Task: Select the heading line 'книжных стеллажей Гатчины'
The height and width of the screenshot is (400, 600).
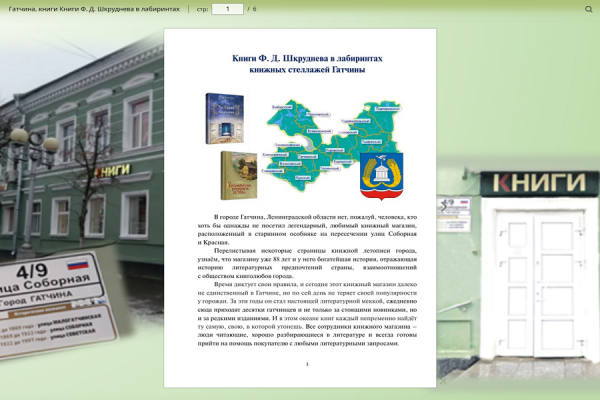Action: pos(307,70)
